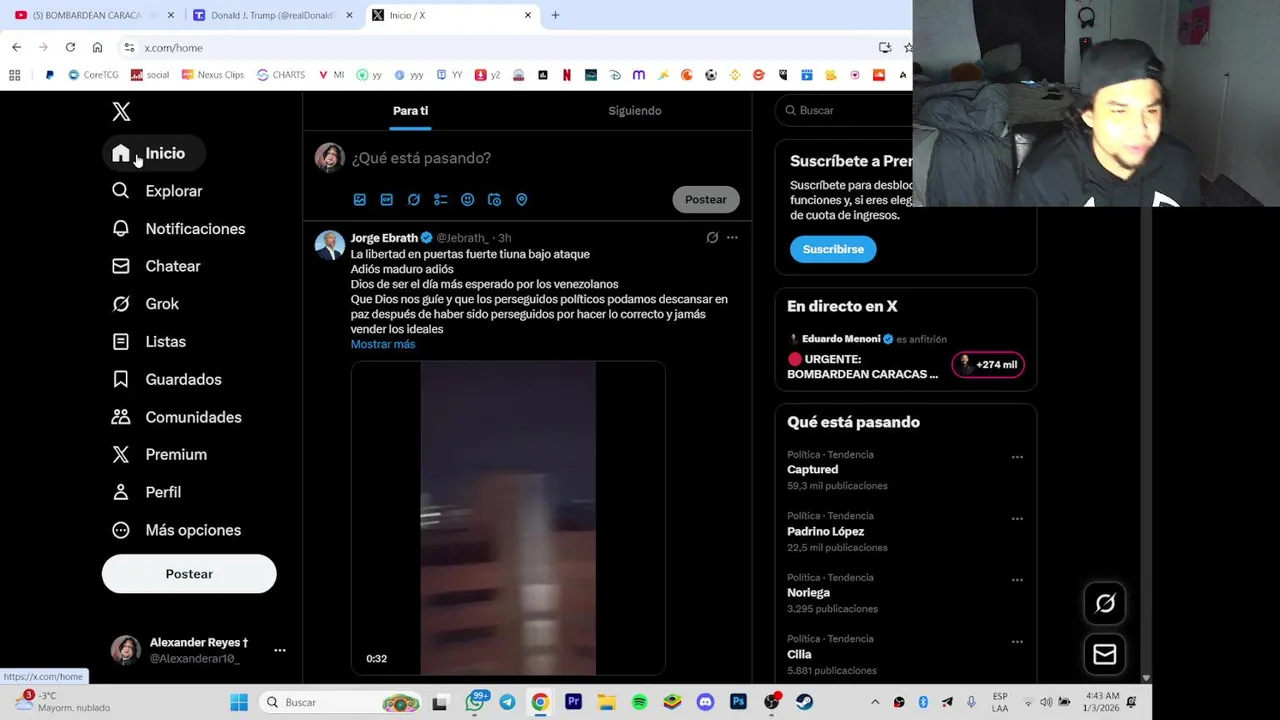Click the ¿Qué está pasando? text field
Screen dimensions: 1280x720
click(x=421, y=158)
